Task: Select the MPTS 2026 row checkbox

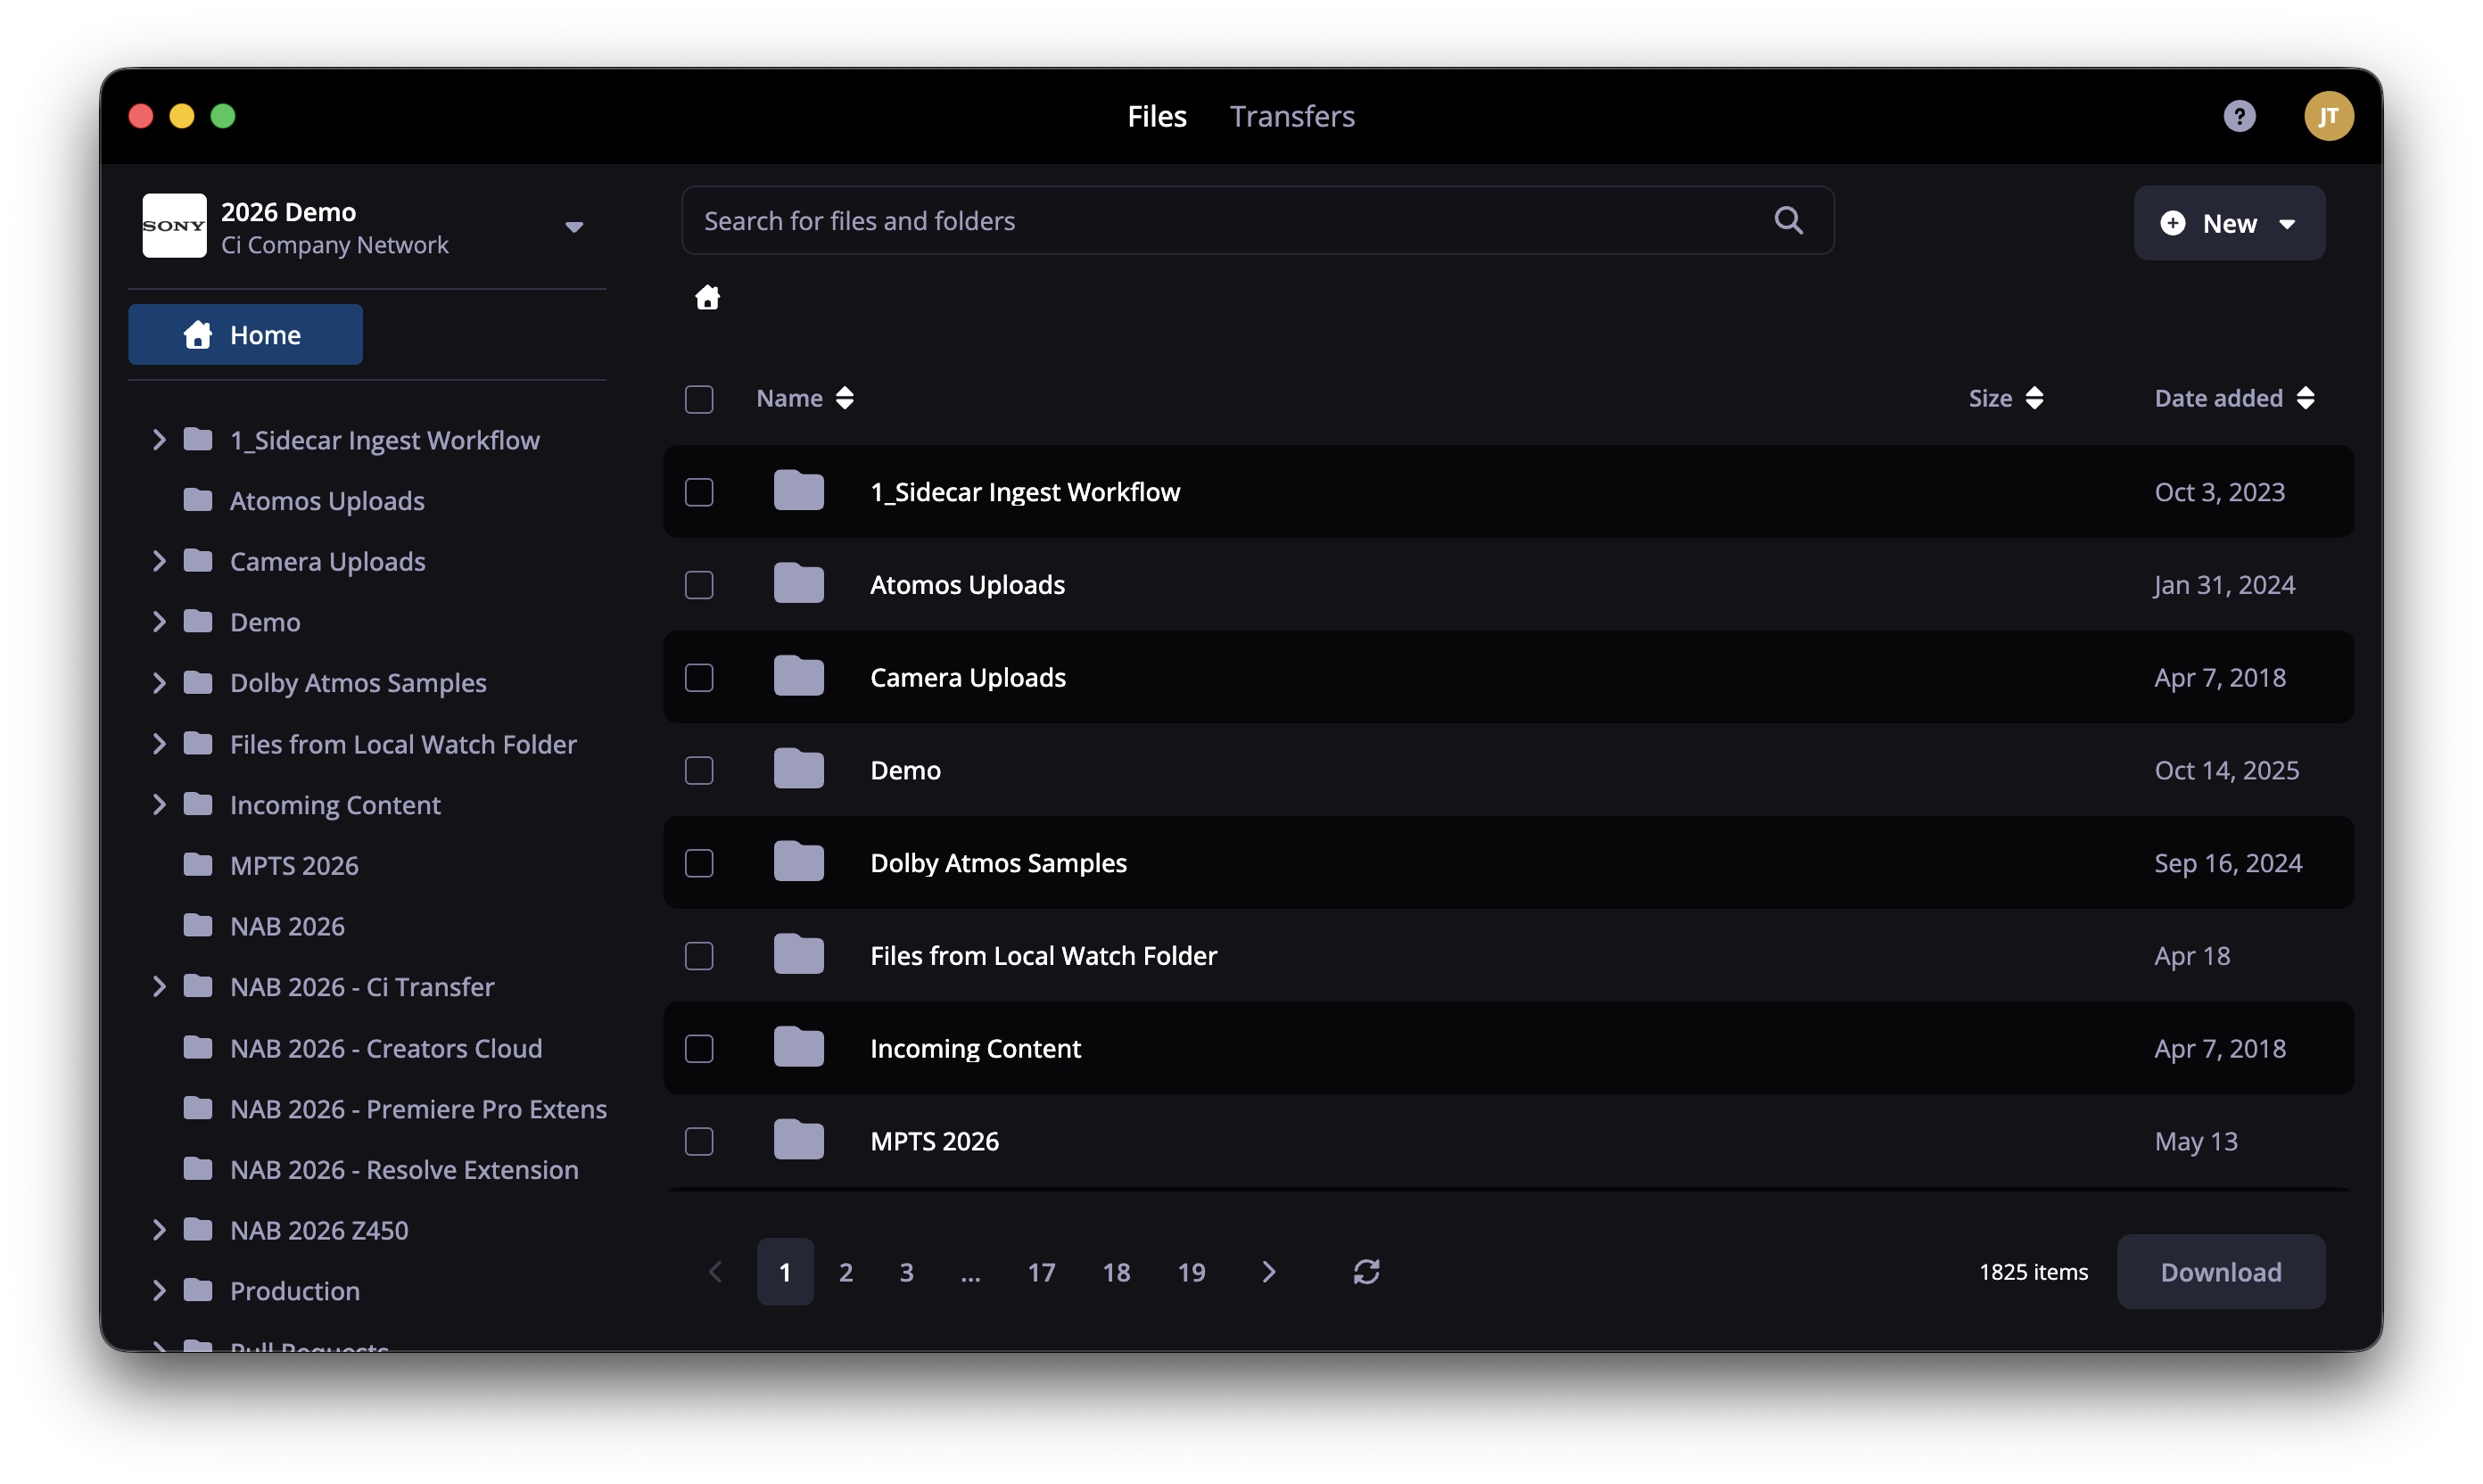Action: click(x=698, y=1141)
